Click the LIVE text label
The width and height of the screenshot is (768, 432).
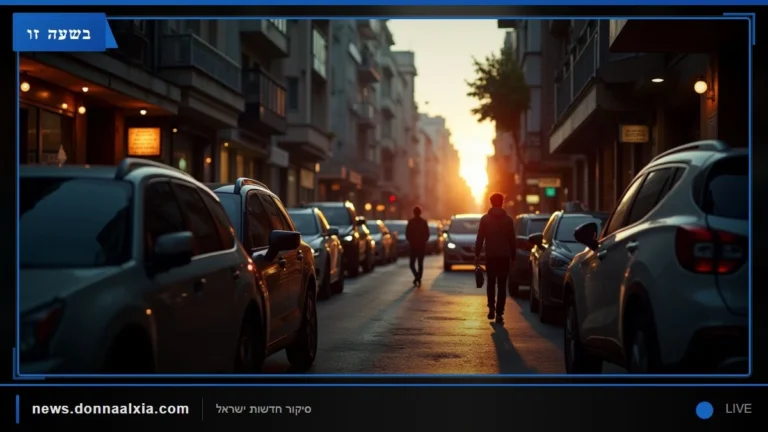click(738, 408)
